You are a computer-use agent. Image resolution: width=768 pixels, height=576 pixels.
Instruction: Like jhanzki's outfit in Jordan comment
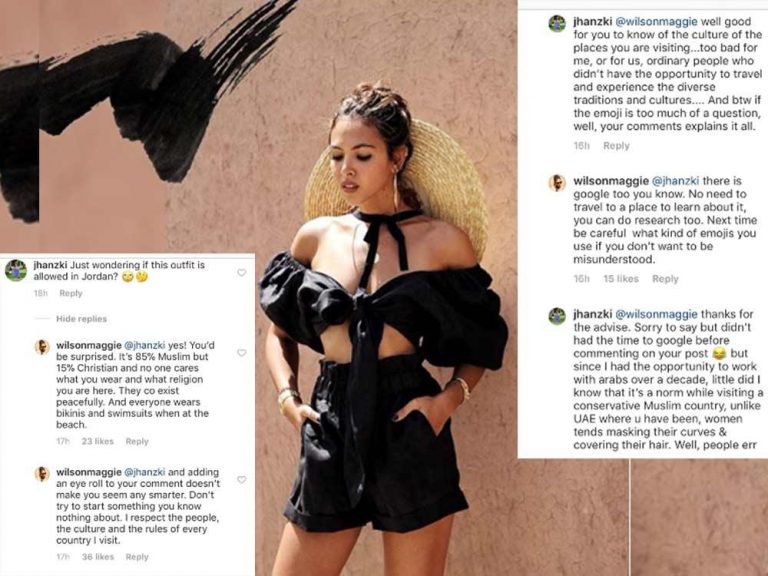[241, 272]
